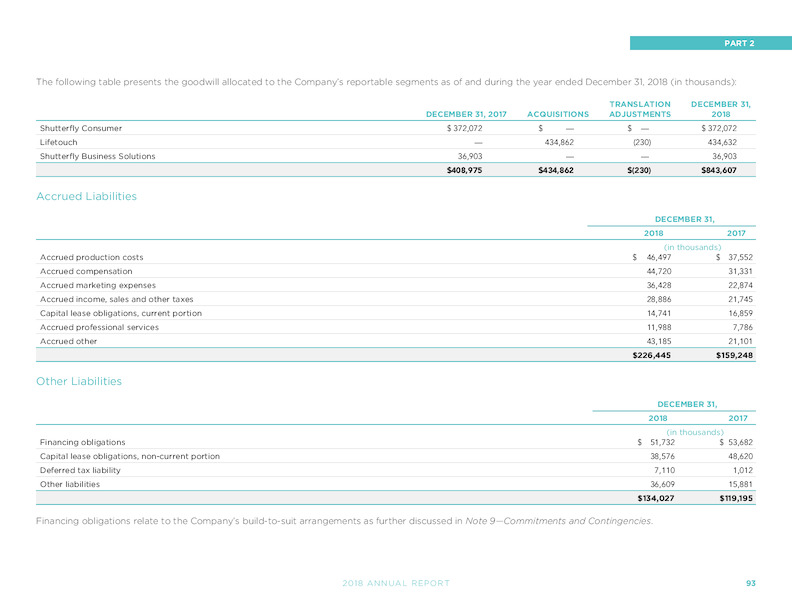Click the TRANSLATION ADJUSTMENTS column header
This screenshot has width=792, height=612.
click(x=640, y=109)
